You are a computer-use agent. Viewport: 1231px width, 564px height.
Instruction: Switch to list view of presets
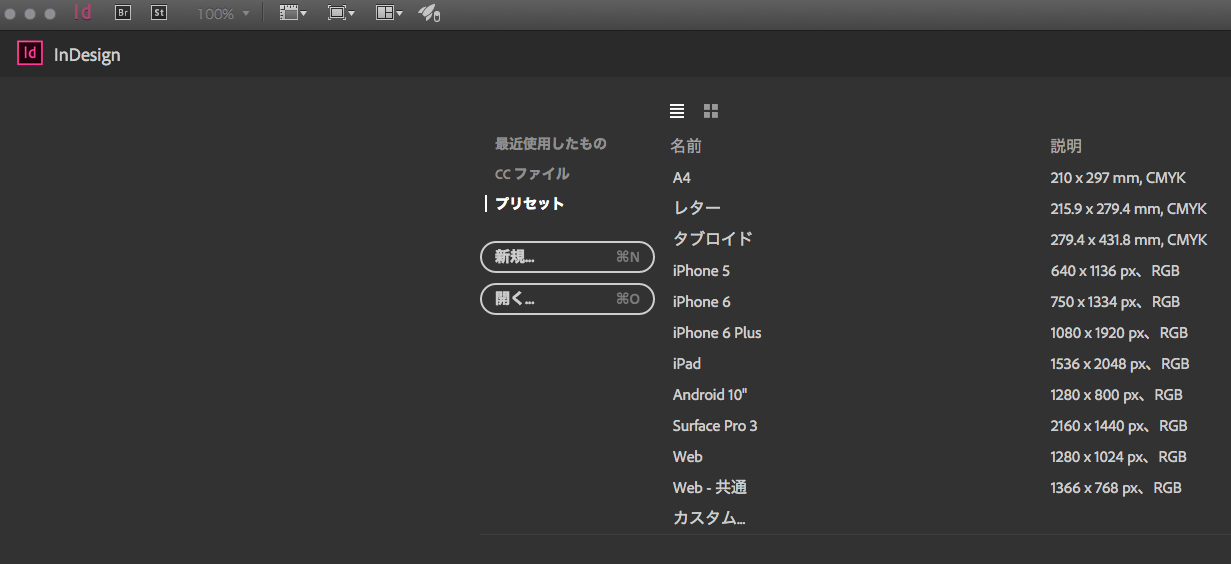677,111
